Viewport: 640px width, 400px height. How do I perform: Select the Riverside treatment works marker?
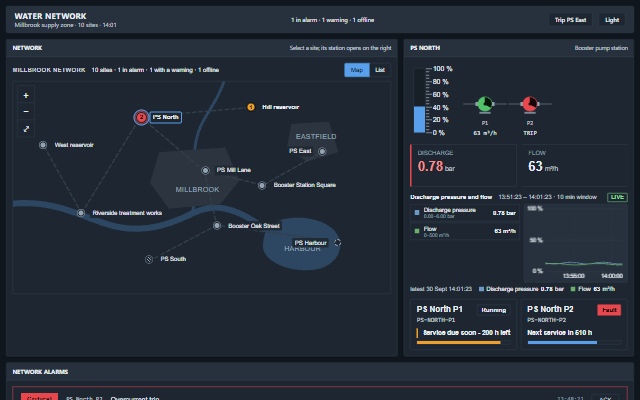coord(81,213)
